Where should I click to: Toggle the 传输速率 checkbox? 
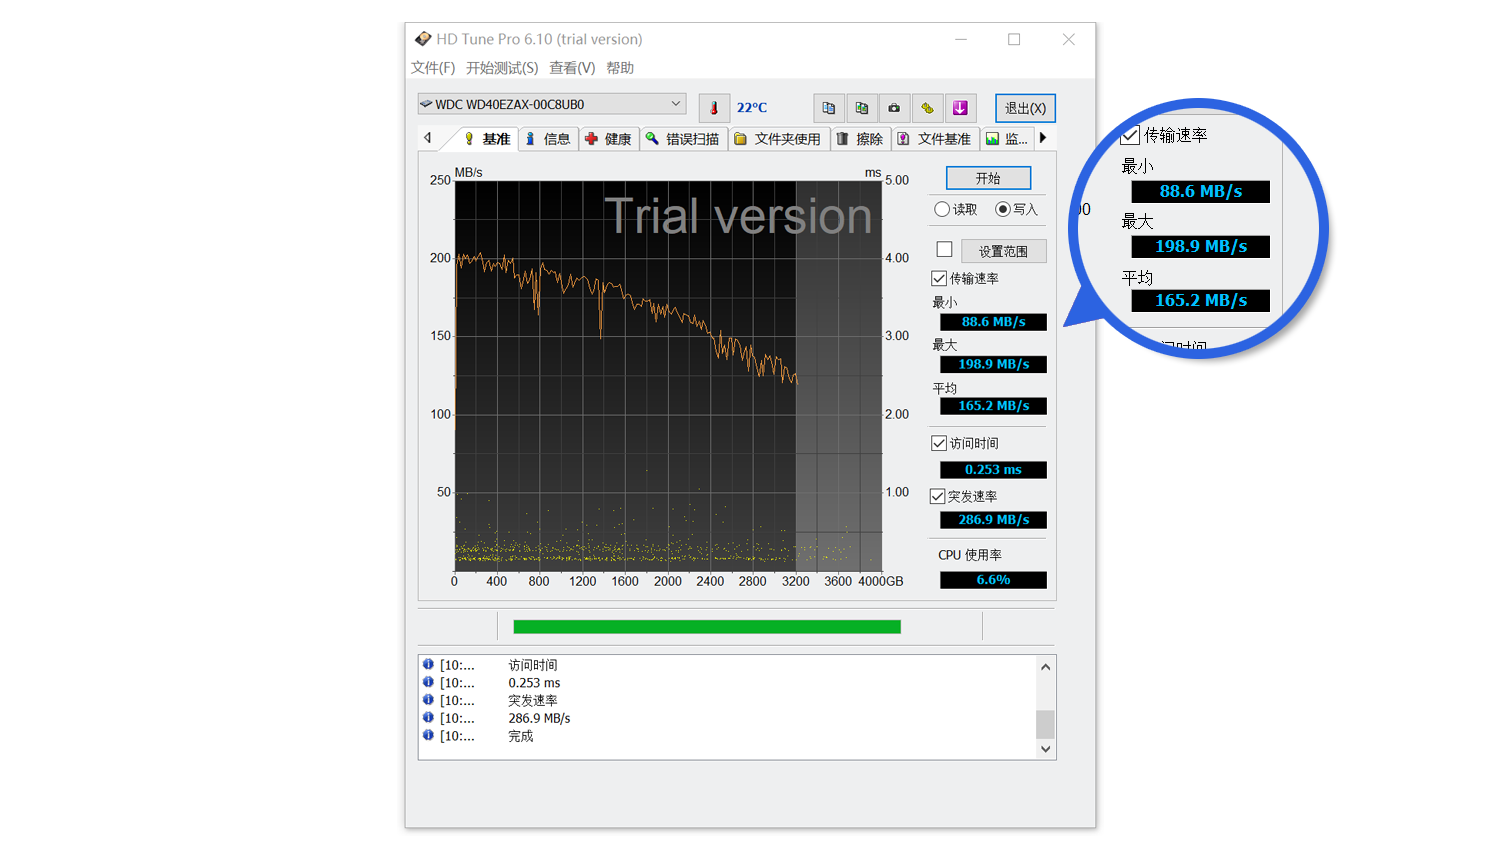click(x=939, y=278)
